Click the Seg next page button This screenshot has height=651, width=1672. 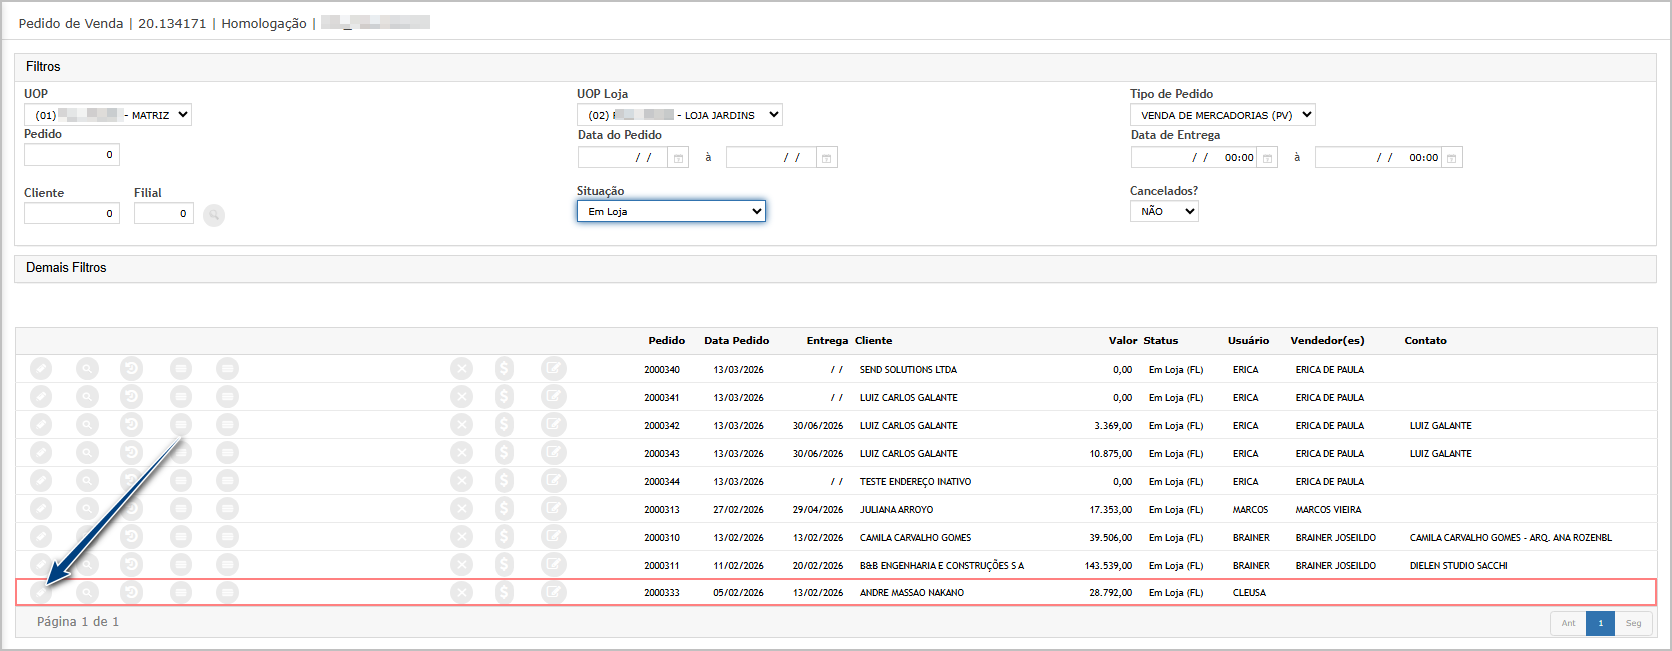coord(1633,623)
